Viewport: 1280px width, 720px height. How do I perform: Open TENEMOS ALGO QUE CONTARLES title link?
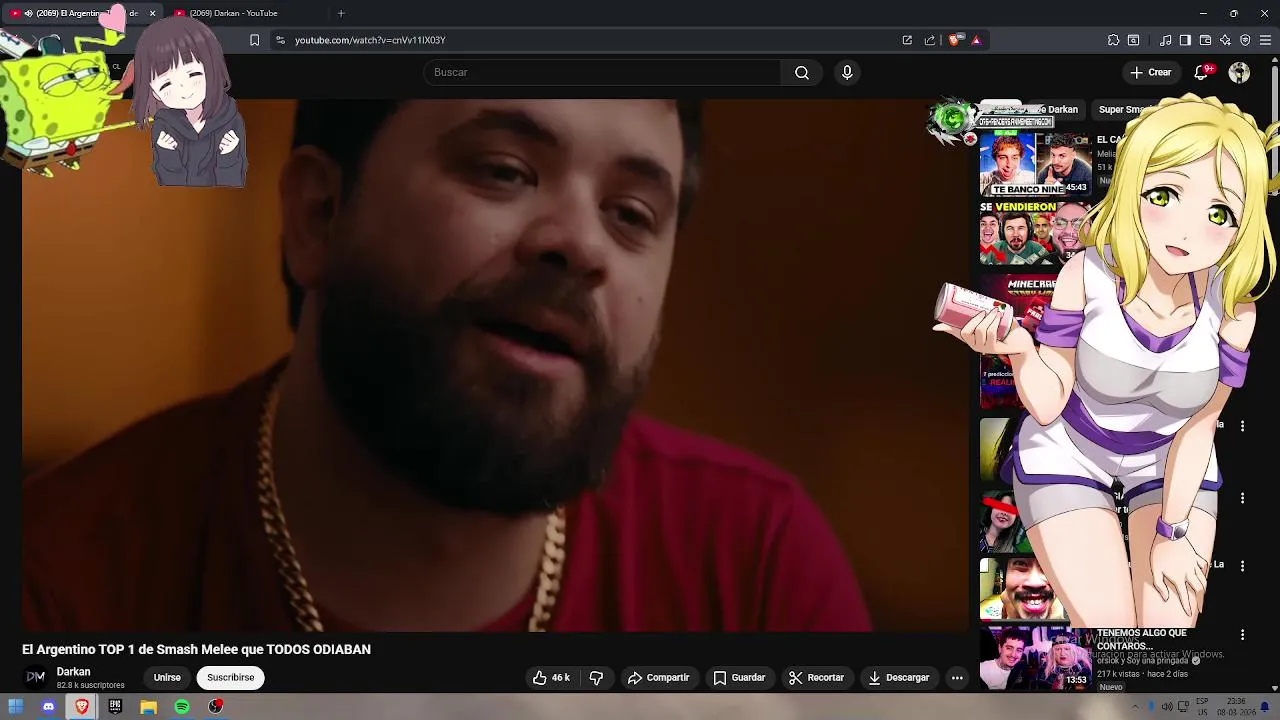coord(1142,639)
